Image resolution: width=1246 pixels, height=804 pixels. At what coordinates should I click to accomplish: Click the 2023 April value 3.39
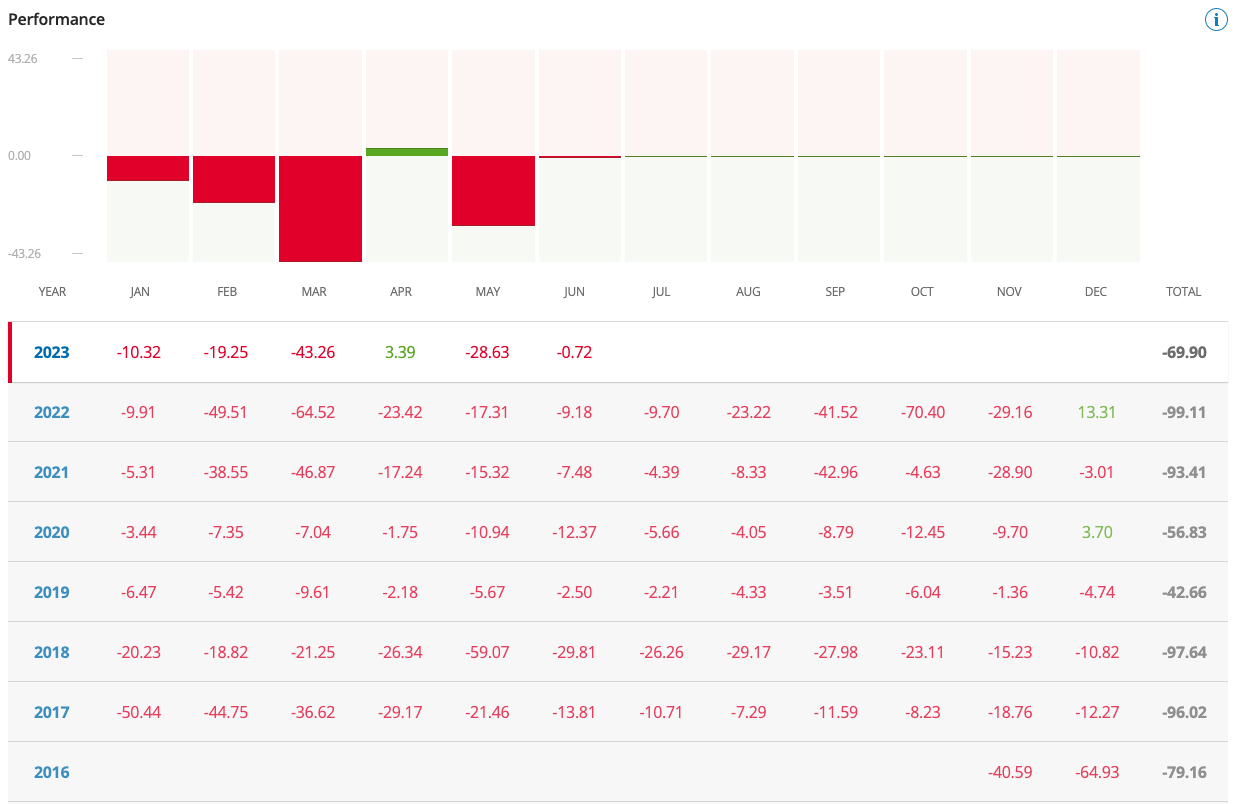click(400, 352)
